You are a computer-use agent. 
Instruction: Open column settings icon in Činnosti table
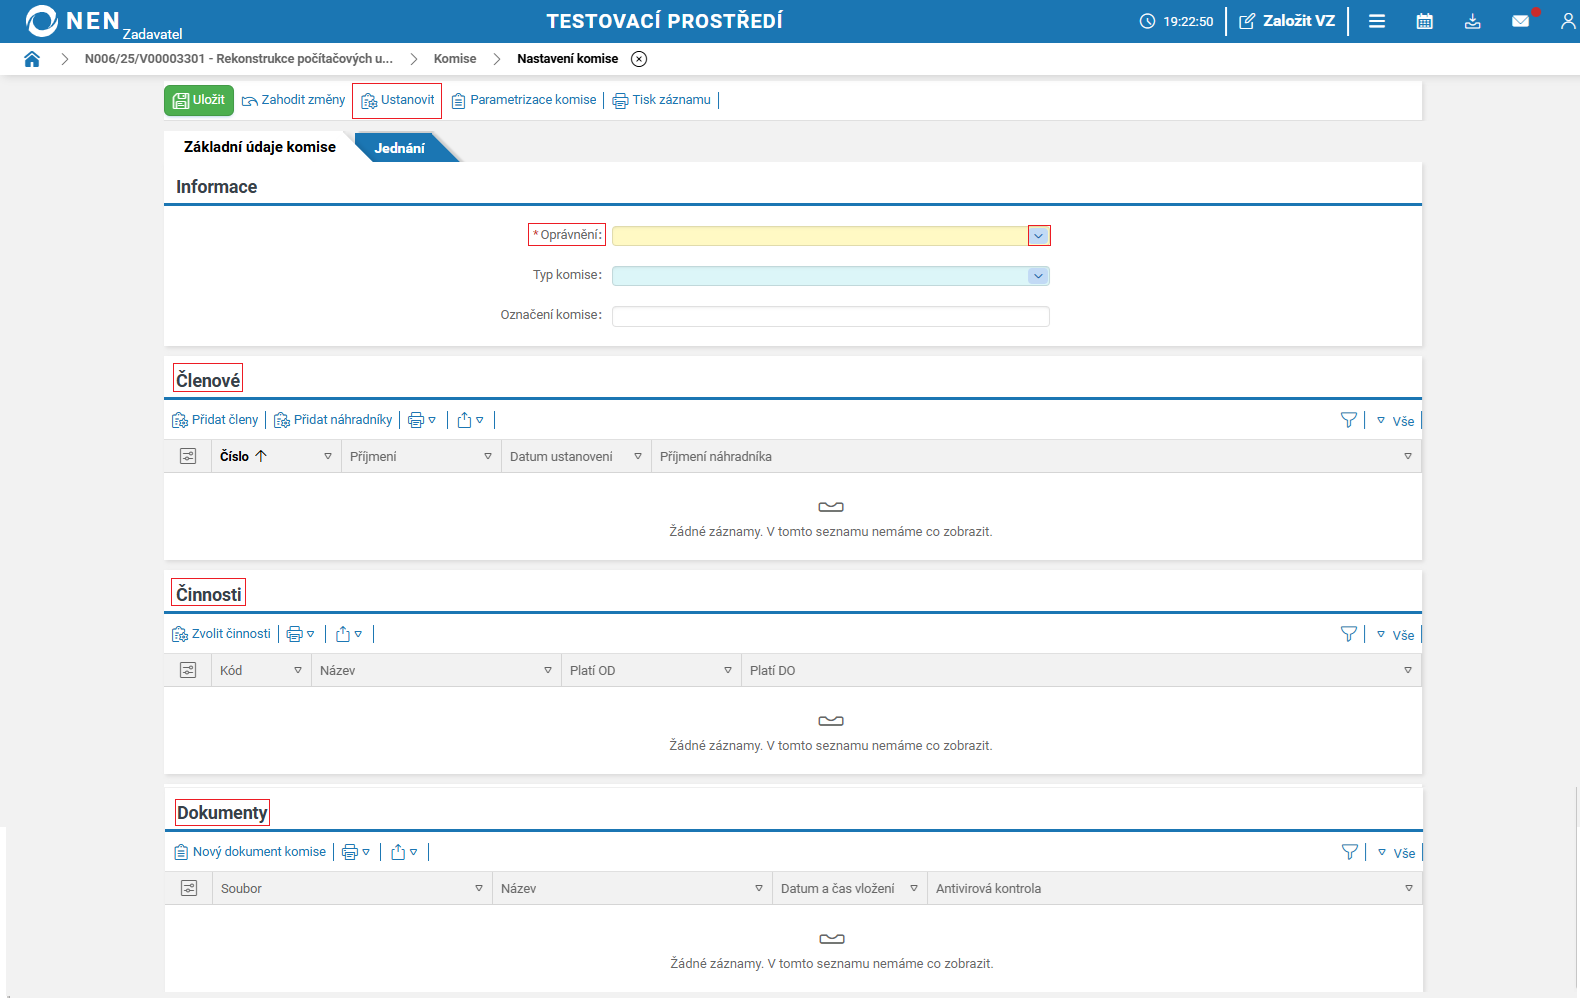tap(188, 670)
